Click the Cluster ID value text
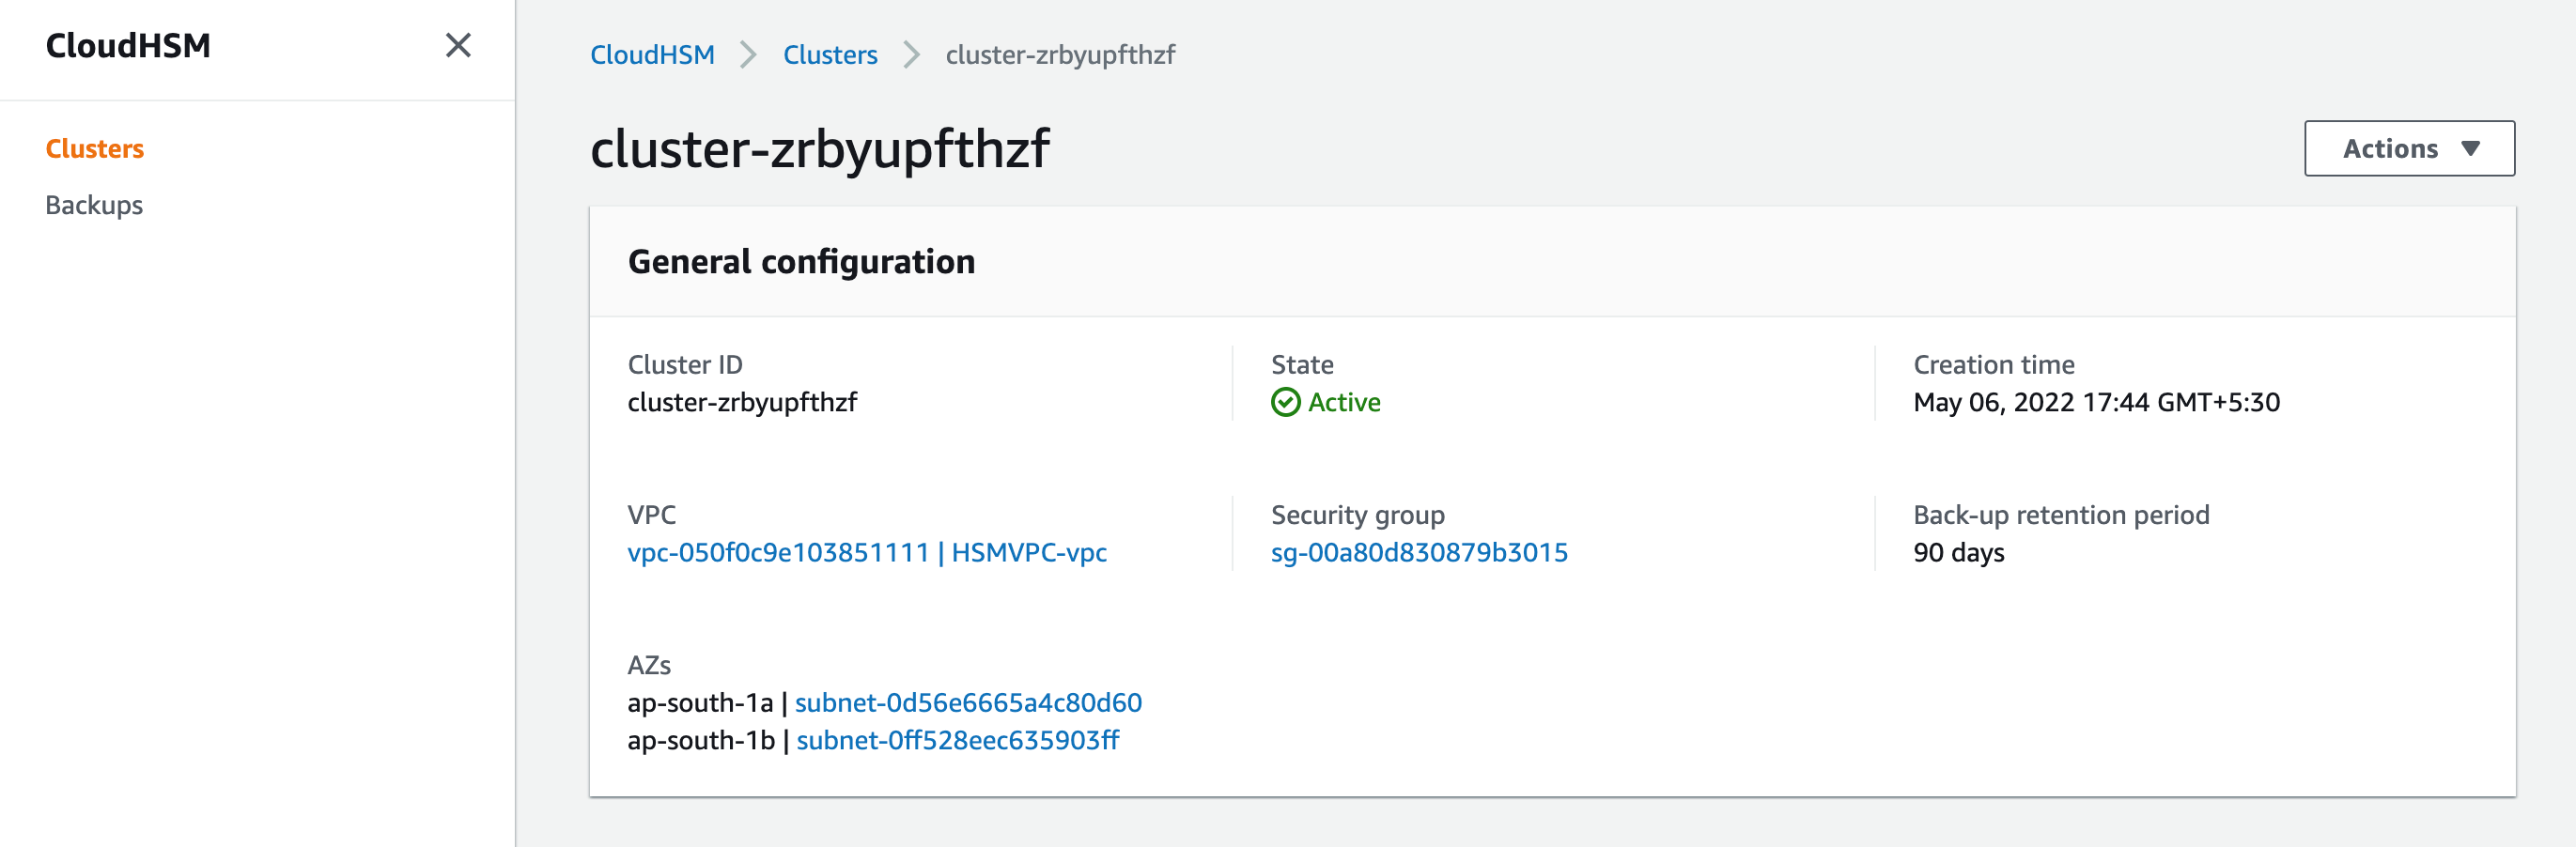This screenshot has width=2576, height=847. (x=742, y=402)
